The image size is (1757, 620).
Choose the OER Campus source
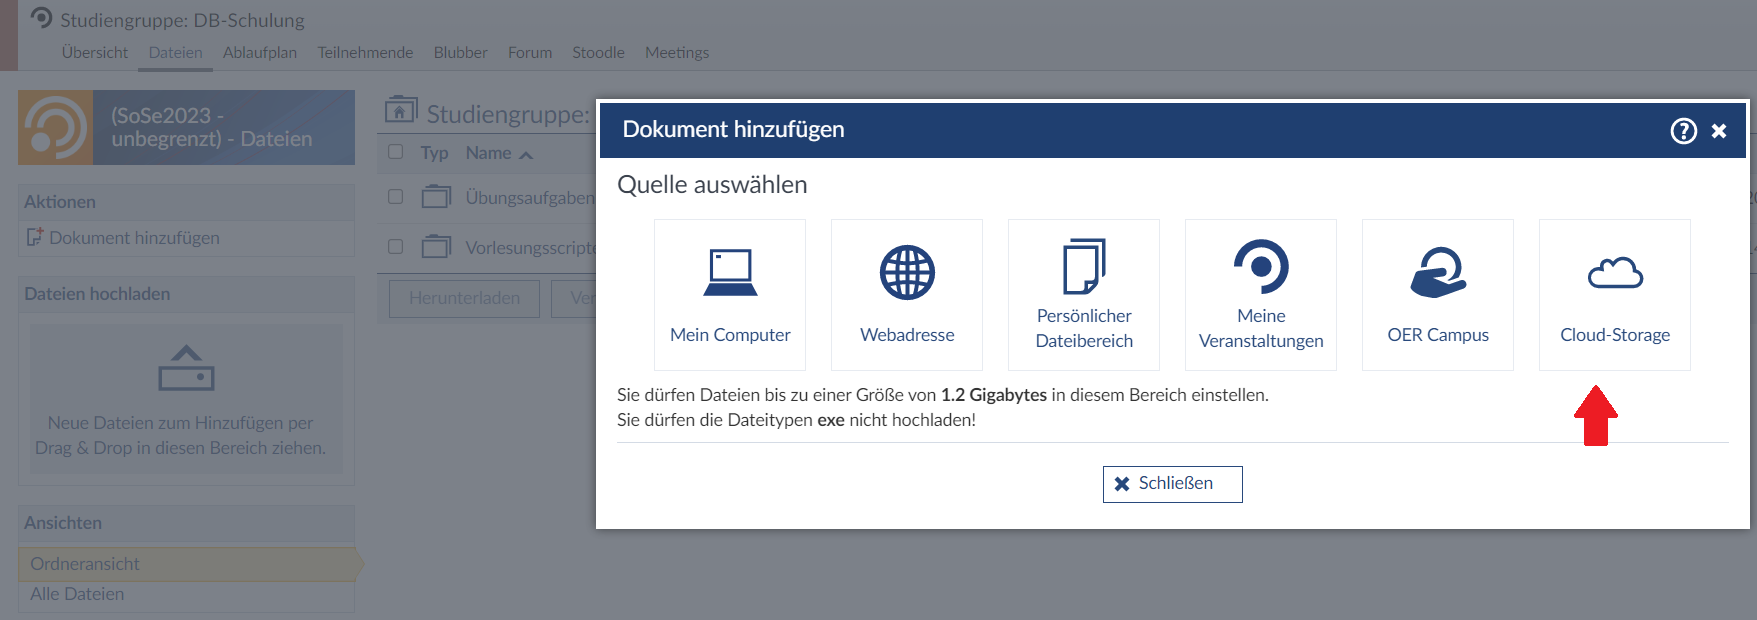pos(1438,295)
